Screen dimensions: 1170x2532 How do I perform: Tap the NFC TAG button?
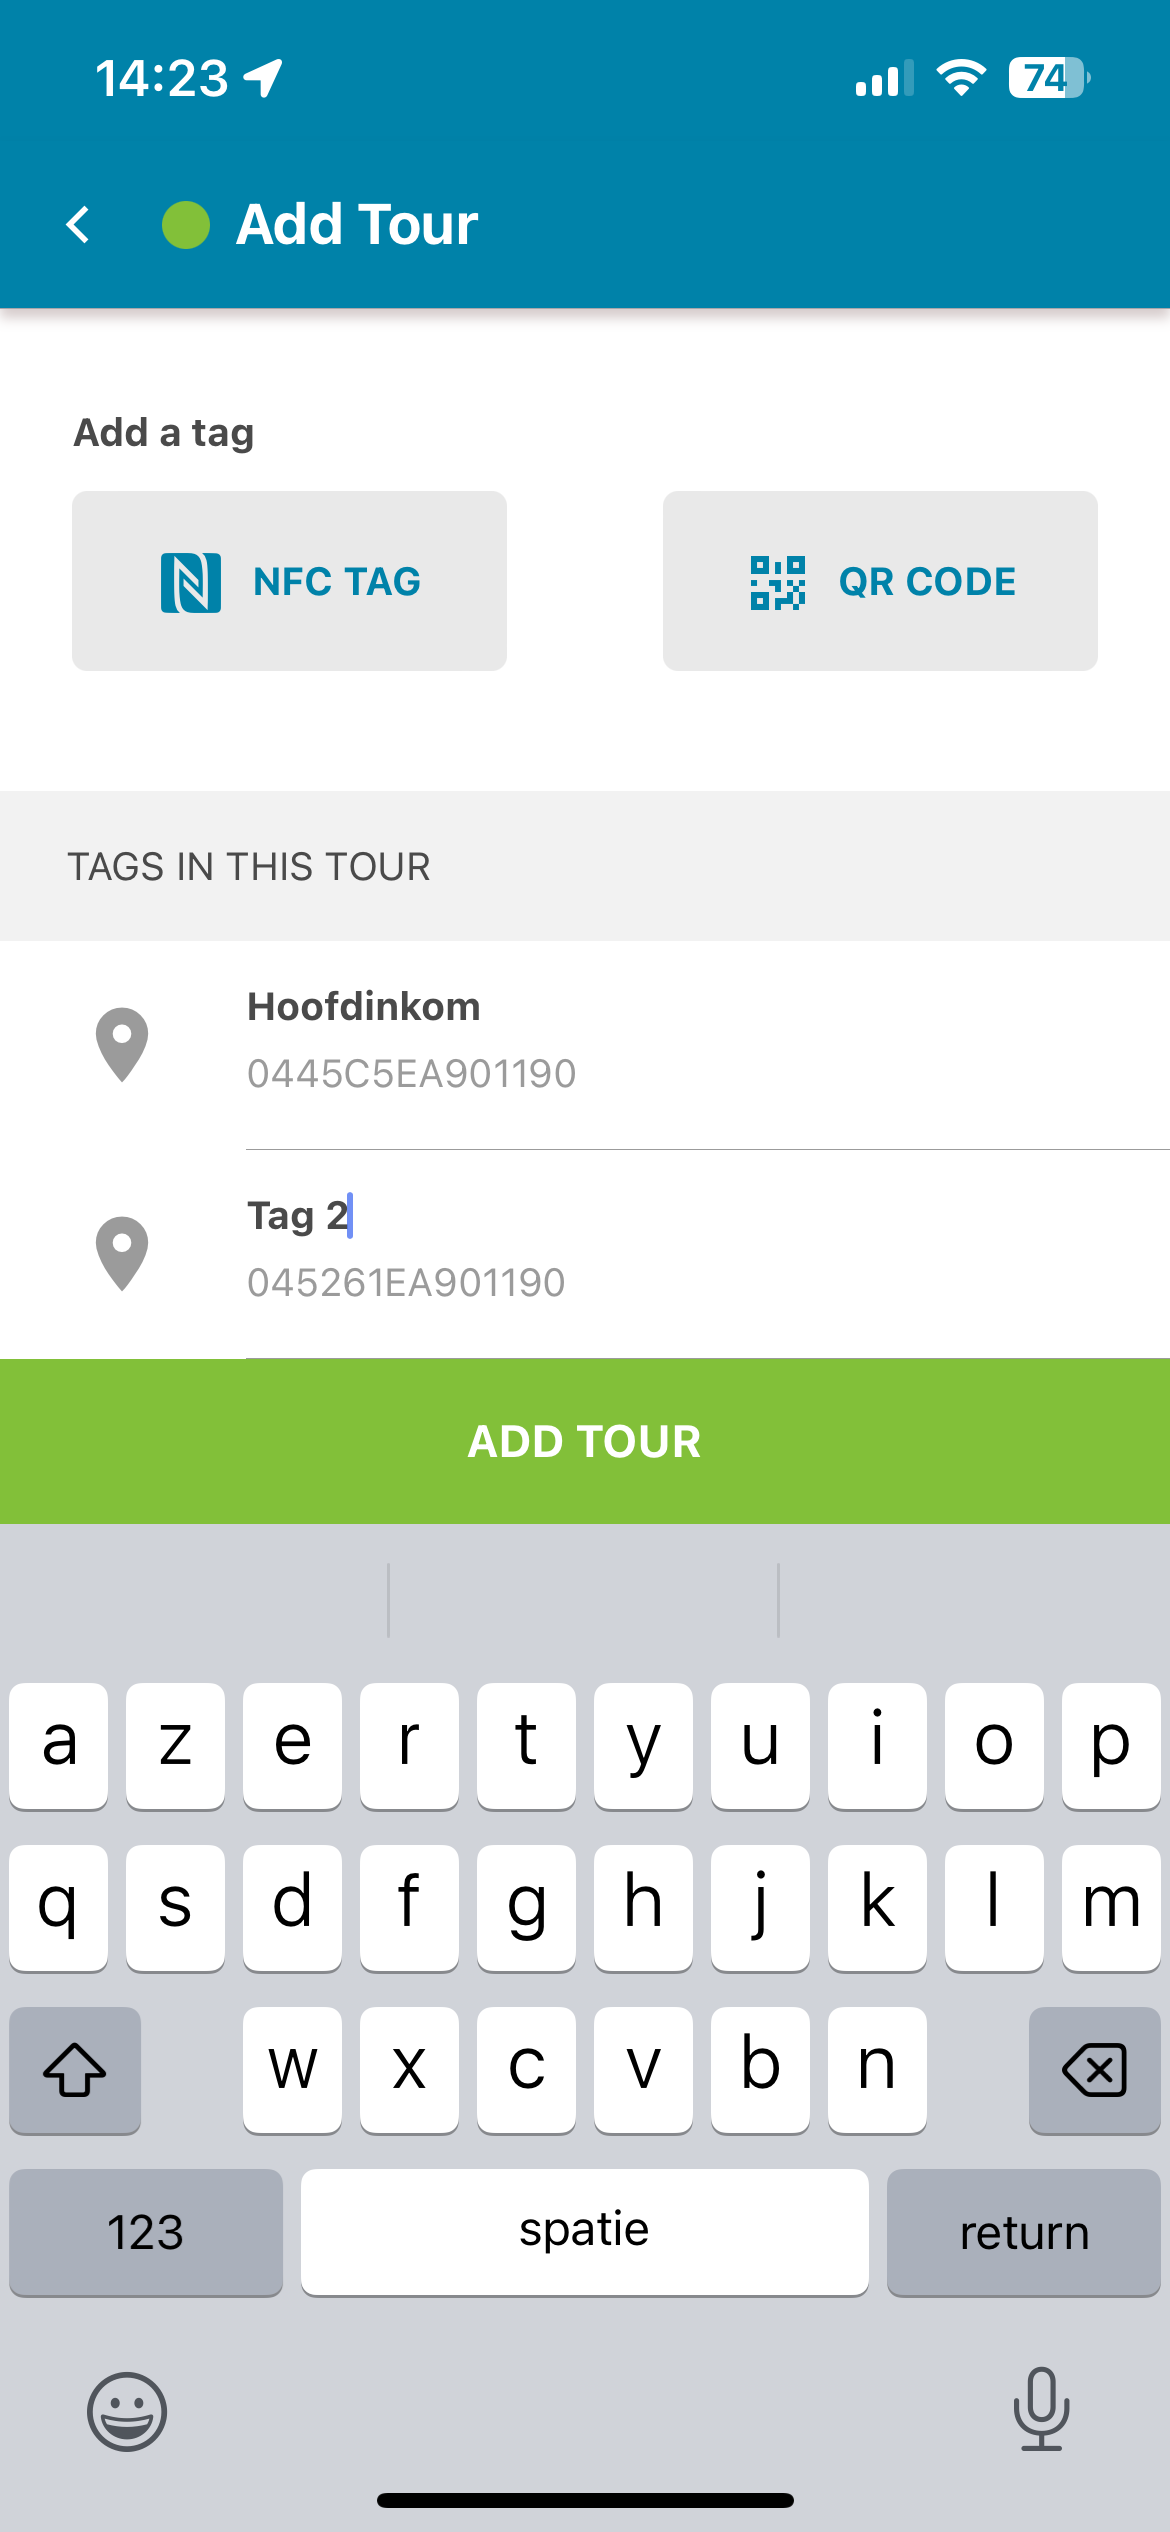point(289,581)
